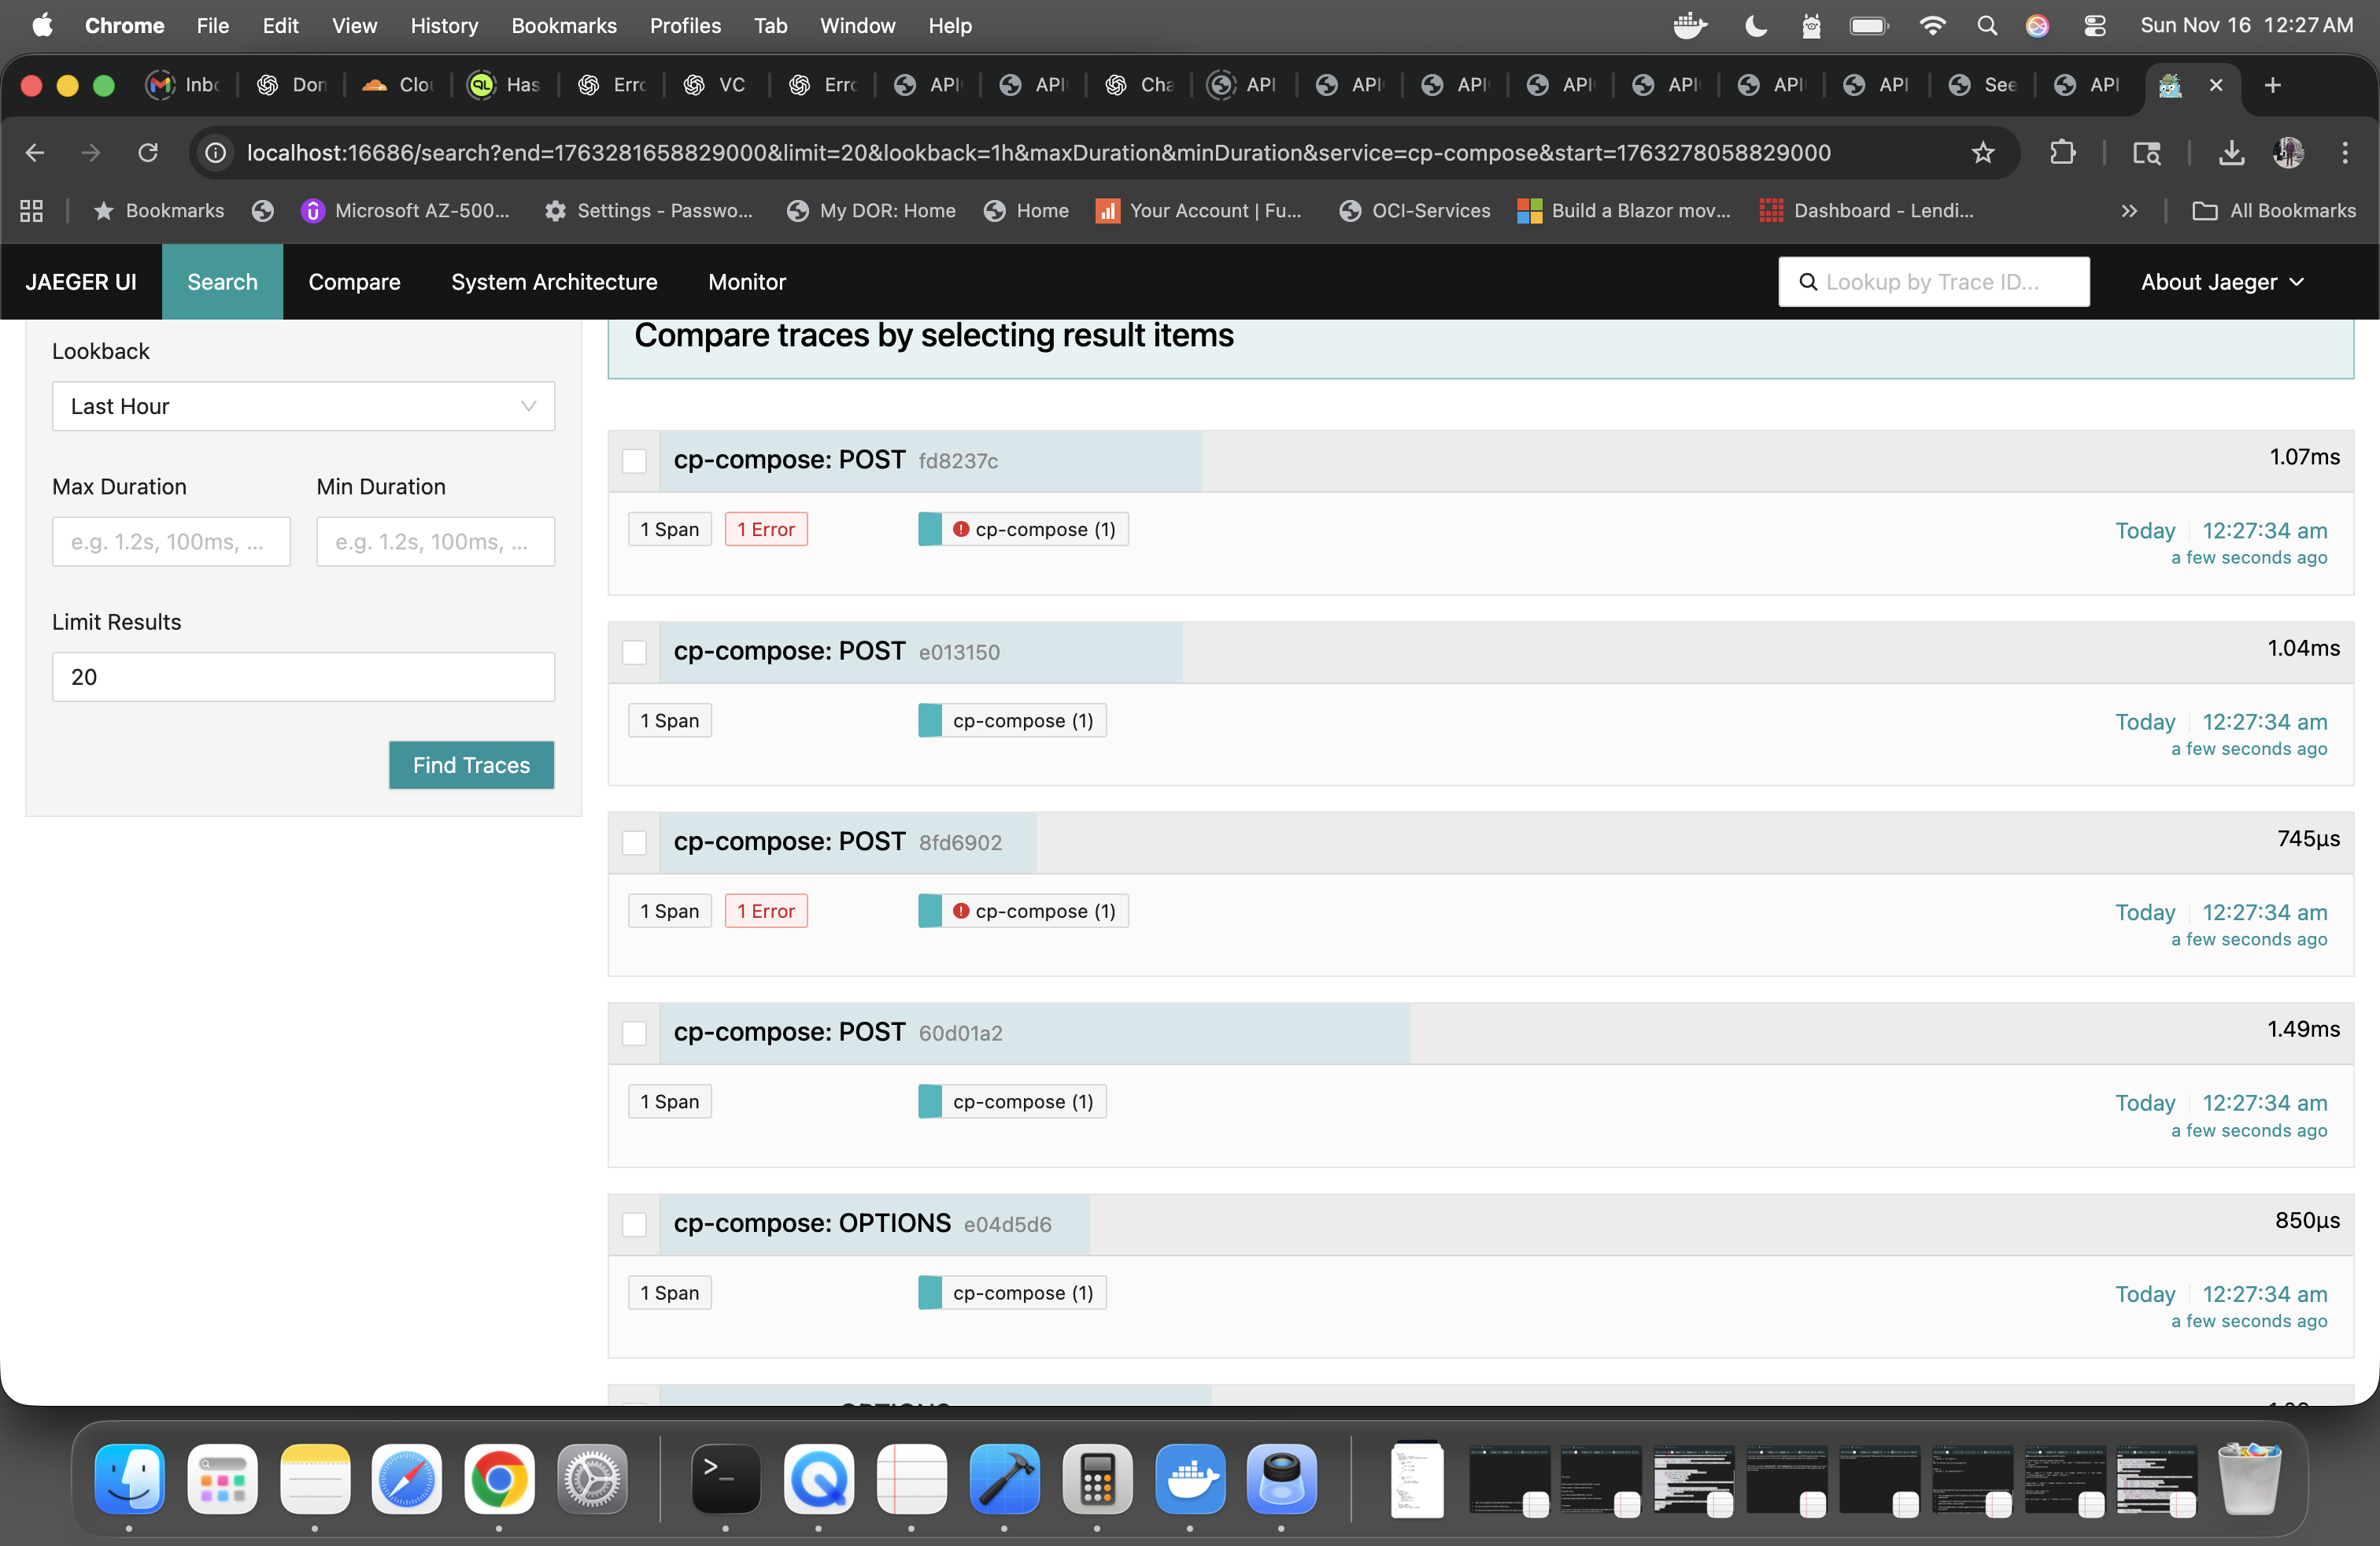Launch Docker from the Dock
2380x1546 pixels.
click(x=1189, y=1481)
